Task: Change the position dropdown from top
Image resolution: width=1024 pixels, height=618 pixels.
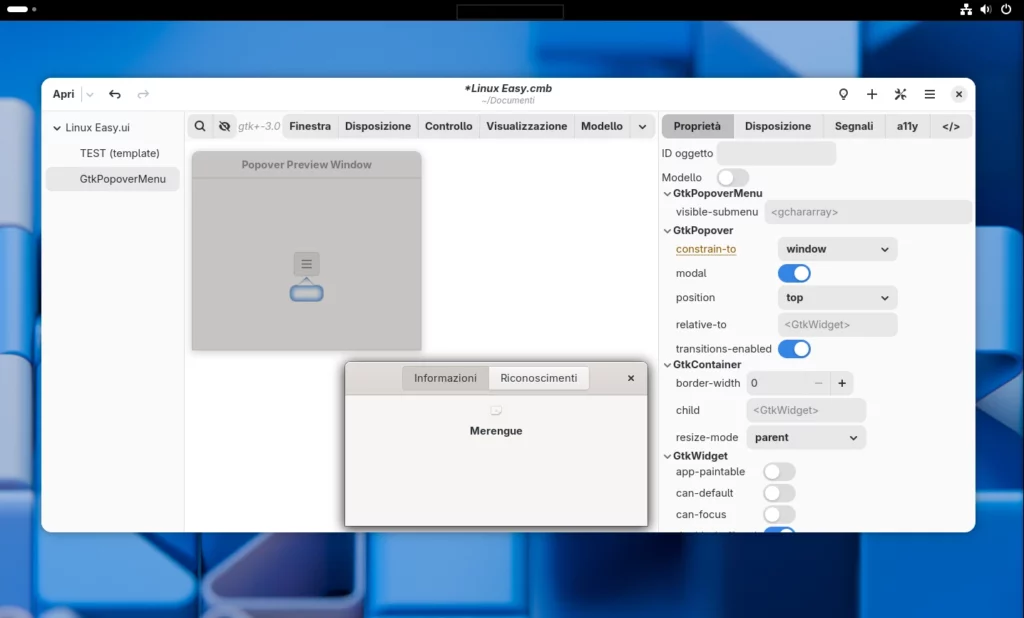Action: tap(836, 297)
